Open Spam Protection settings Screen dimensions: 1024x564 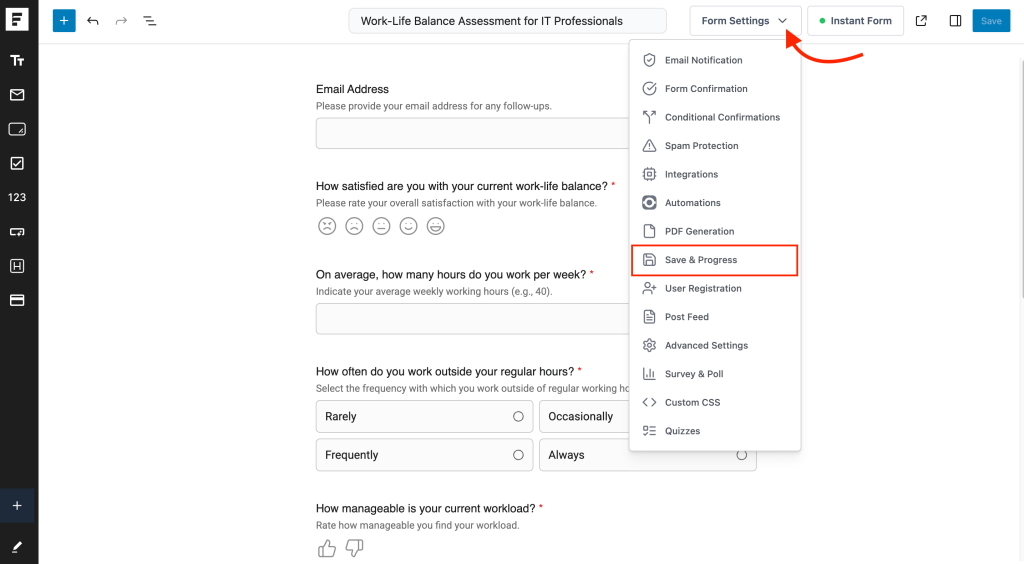point(714,146)
